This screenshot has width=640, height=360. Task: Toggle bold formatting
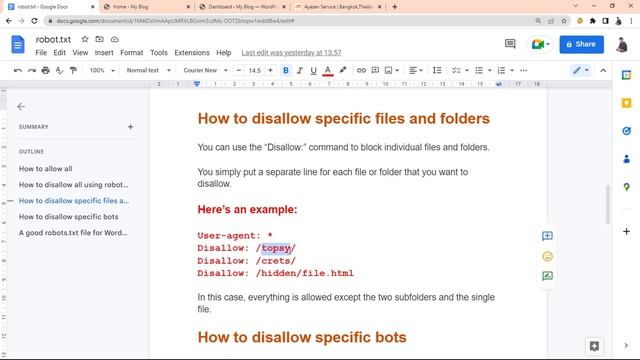[286, 71]
